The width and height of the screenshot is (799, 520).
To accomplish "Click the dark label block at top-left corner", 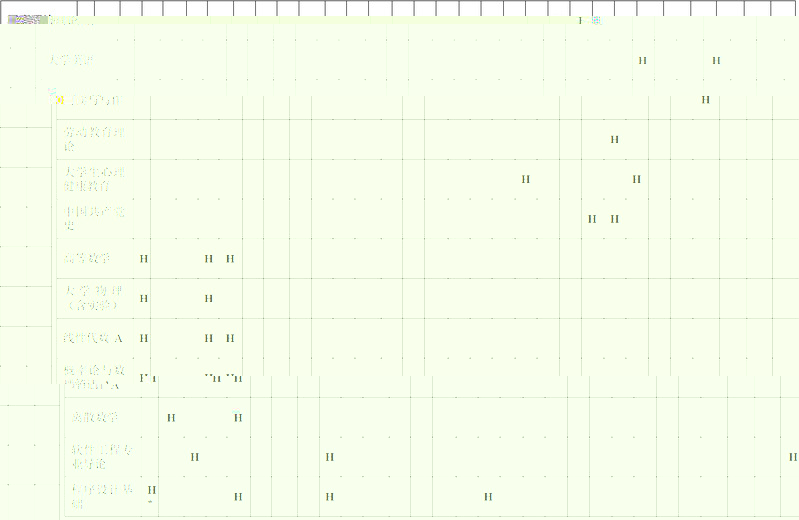I will click(27, 20).
